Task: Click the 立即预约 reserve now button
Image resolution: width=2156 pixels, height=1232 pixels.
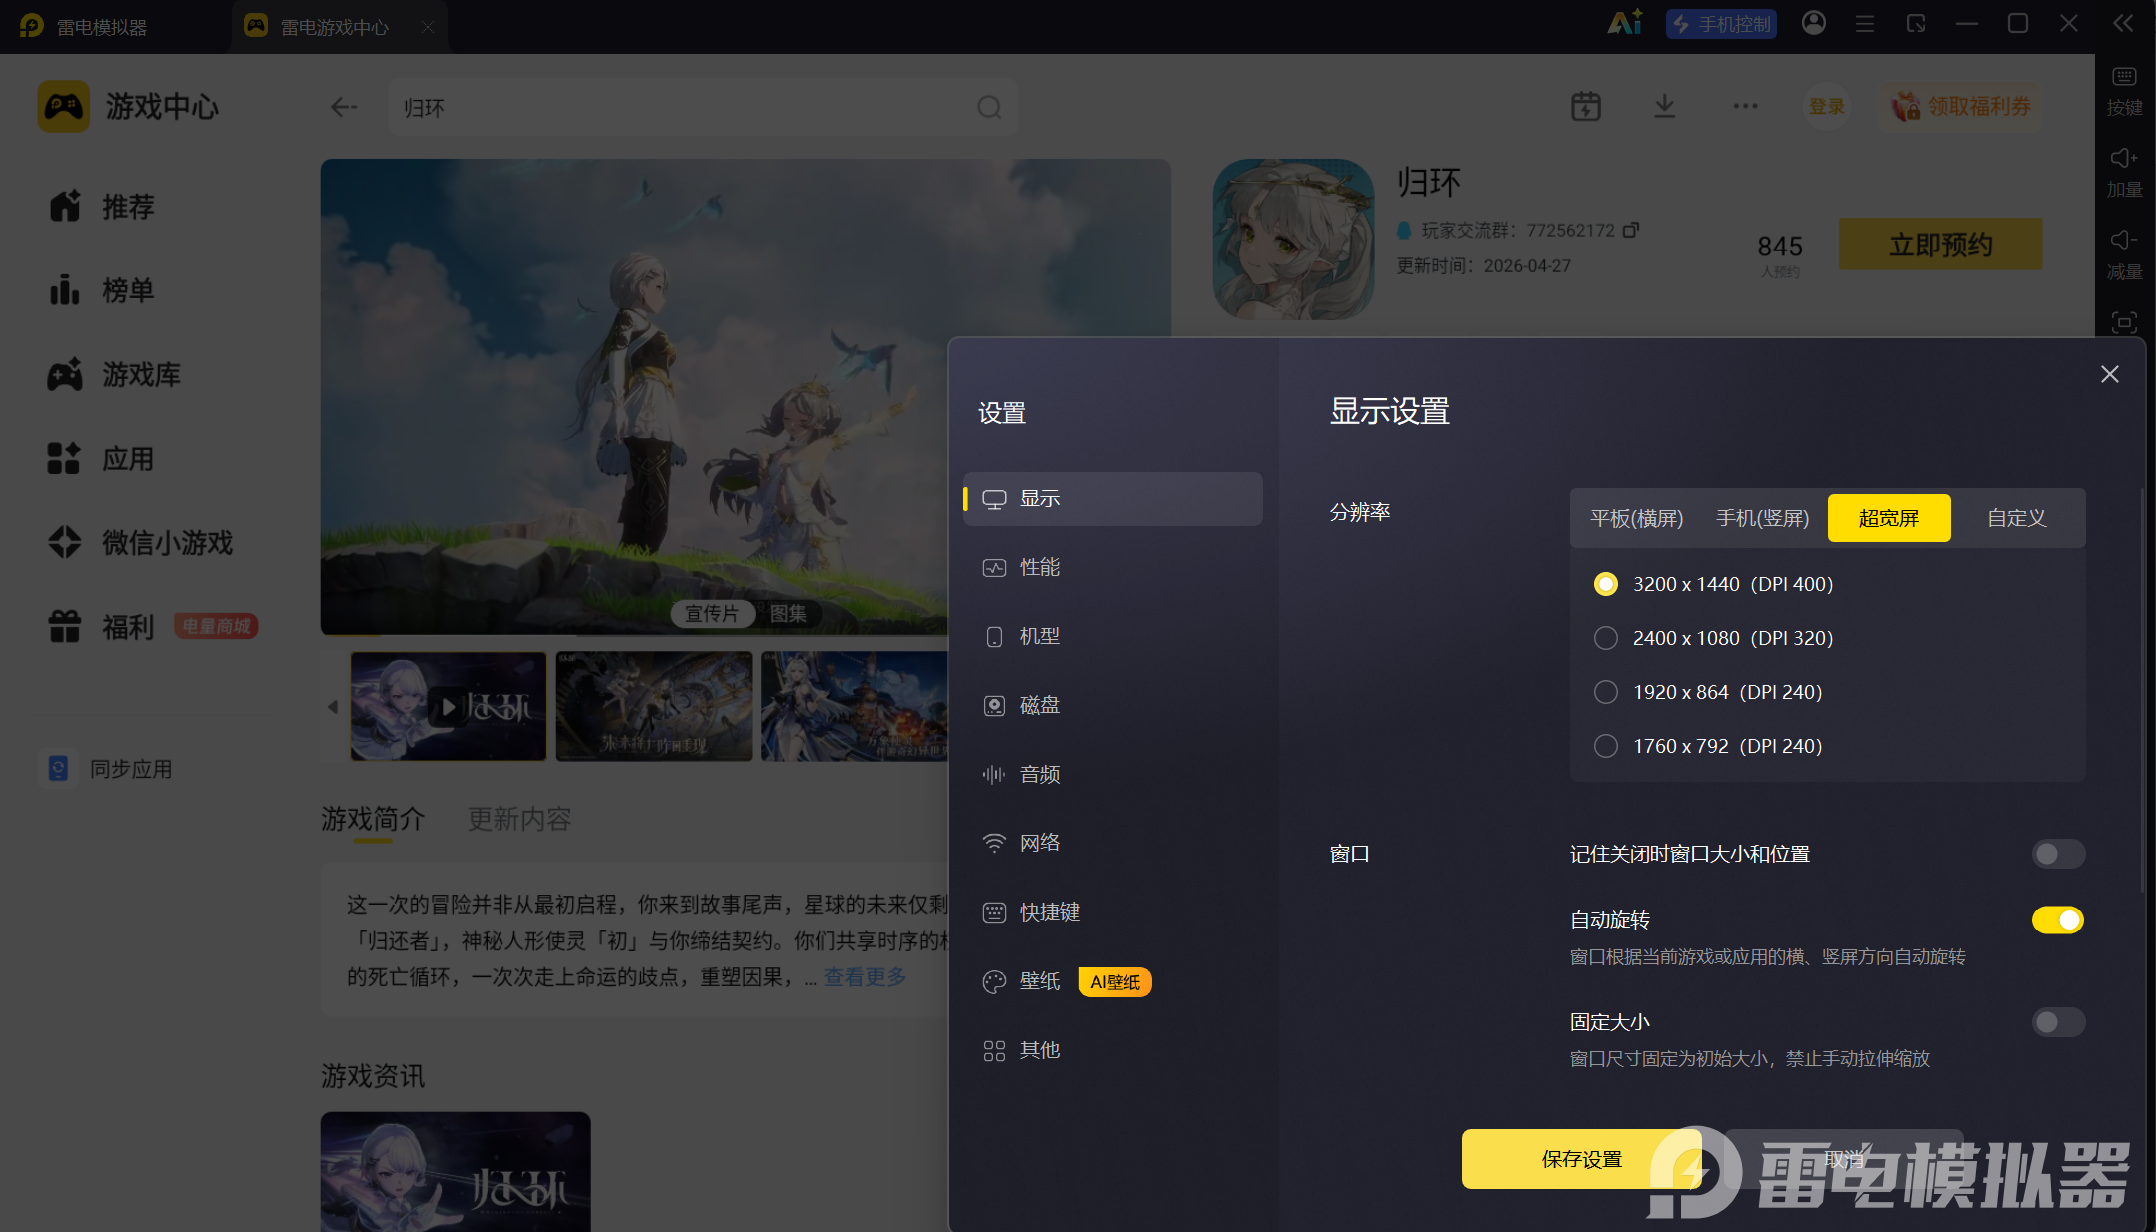Action: click(1940, 245)
